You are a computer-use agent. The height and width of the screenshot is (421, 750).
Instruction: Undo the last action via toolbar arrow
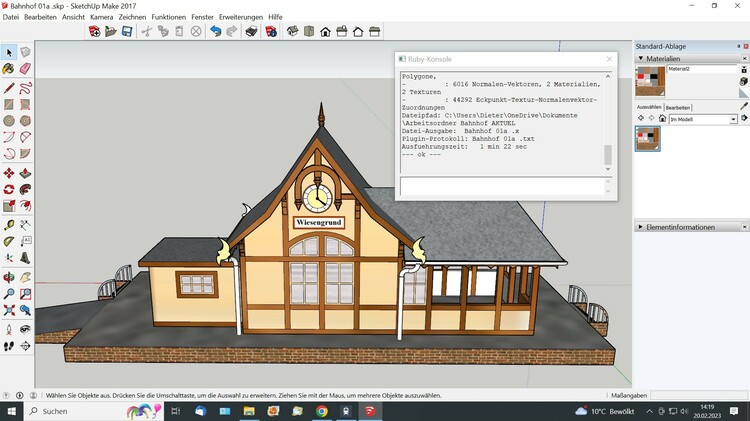tap(215, 31)
